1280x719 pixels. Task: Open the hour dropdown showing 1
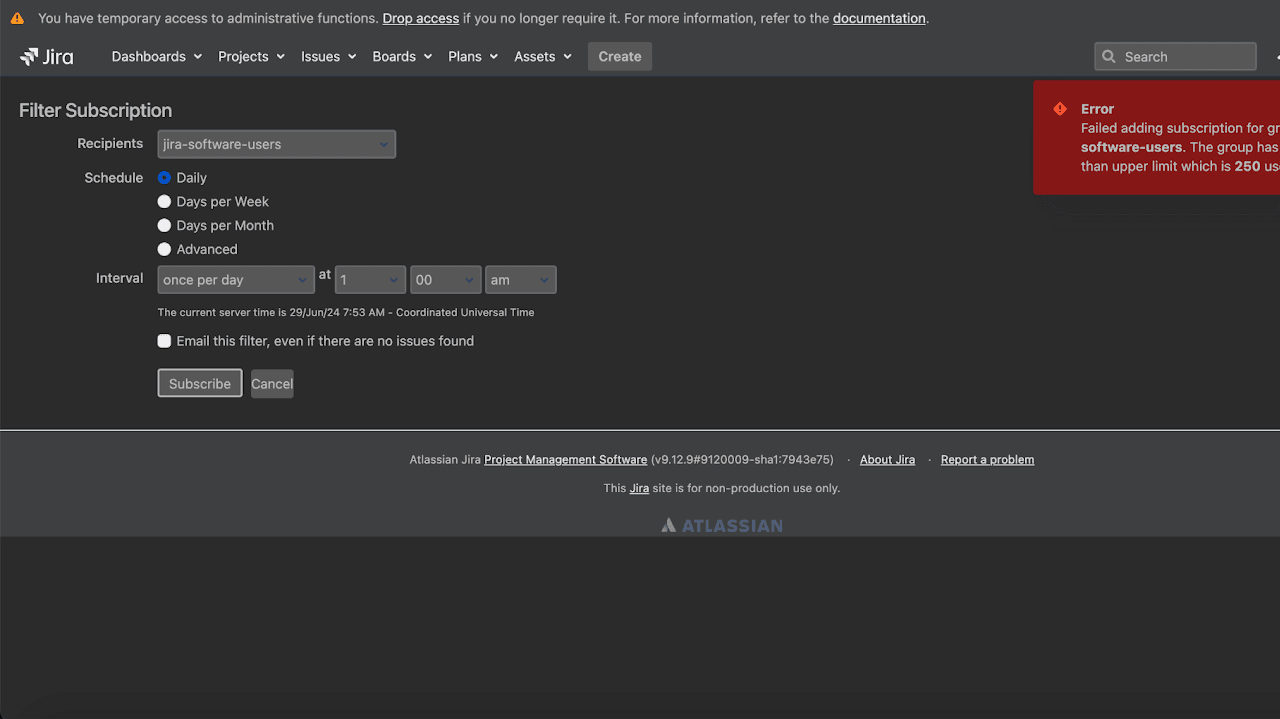tap(370, 279)
